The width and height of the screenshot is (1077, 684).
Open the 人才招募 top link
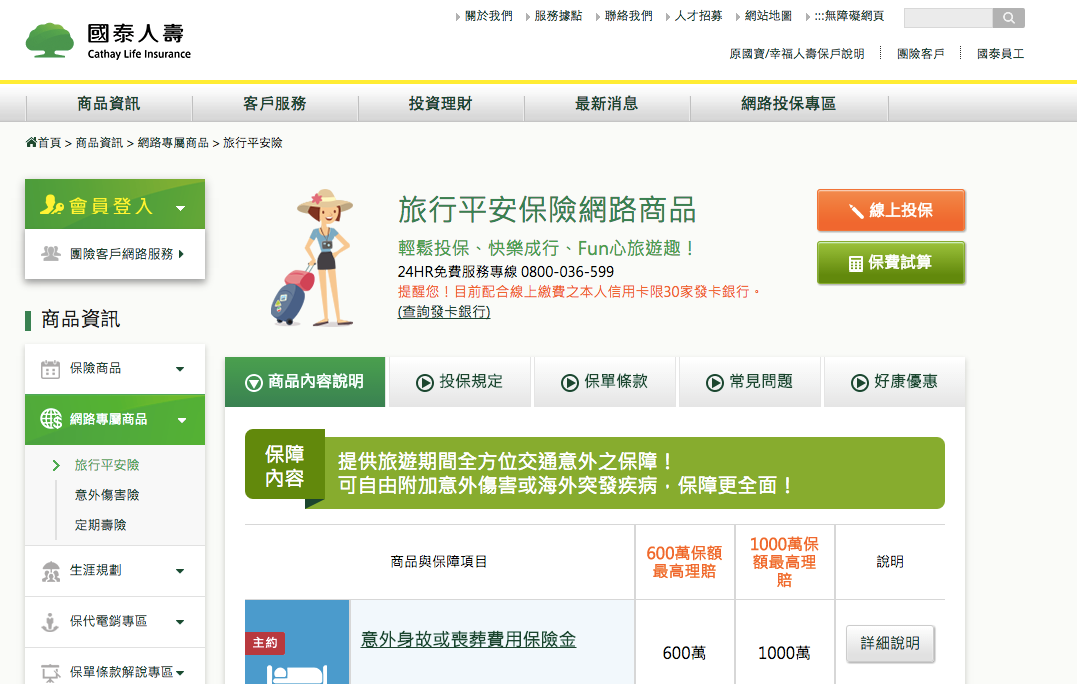click(699, 16)
